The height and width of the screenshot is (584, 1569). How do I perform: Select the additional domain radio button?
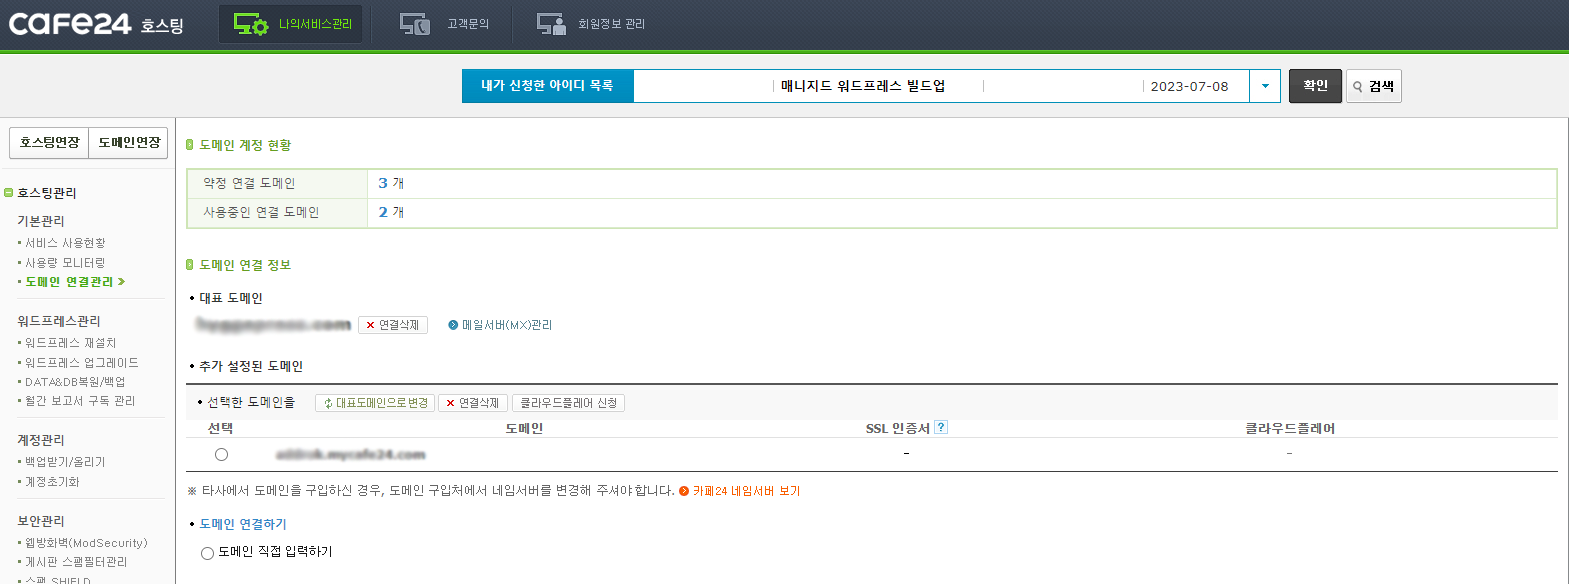coord(221,454)
